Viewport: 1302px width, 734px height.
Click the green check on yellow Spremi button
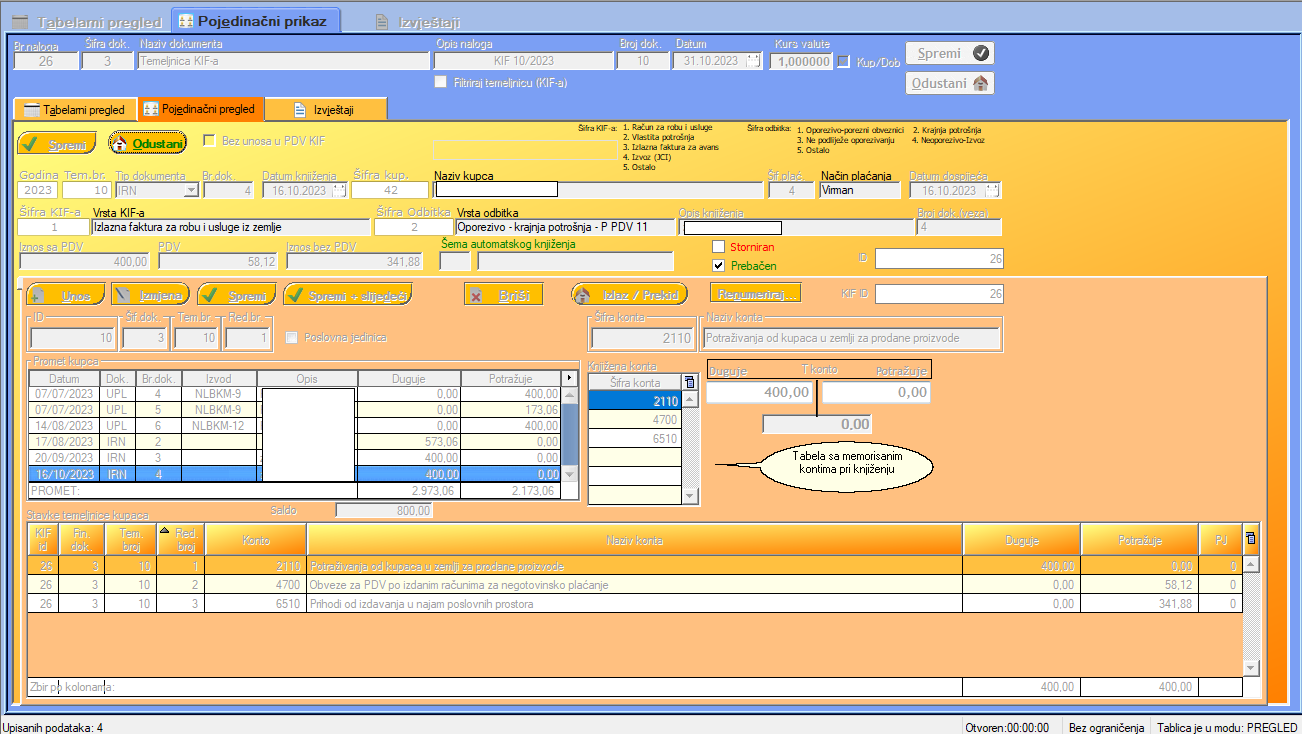pyautogui.click(x=30, y=145)
